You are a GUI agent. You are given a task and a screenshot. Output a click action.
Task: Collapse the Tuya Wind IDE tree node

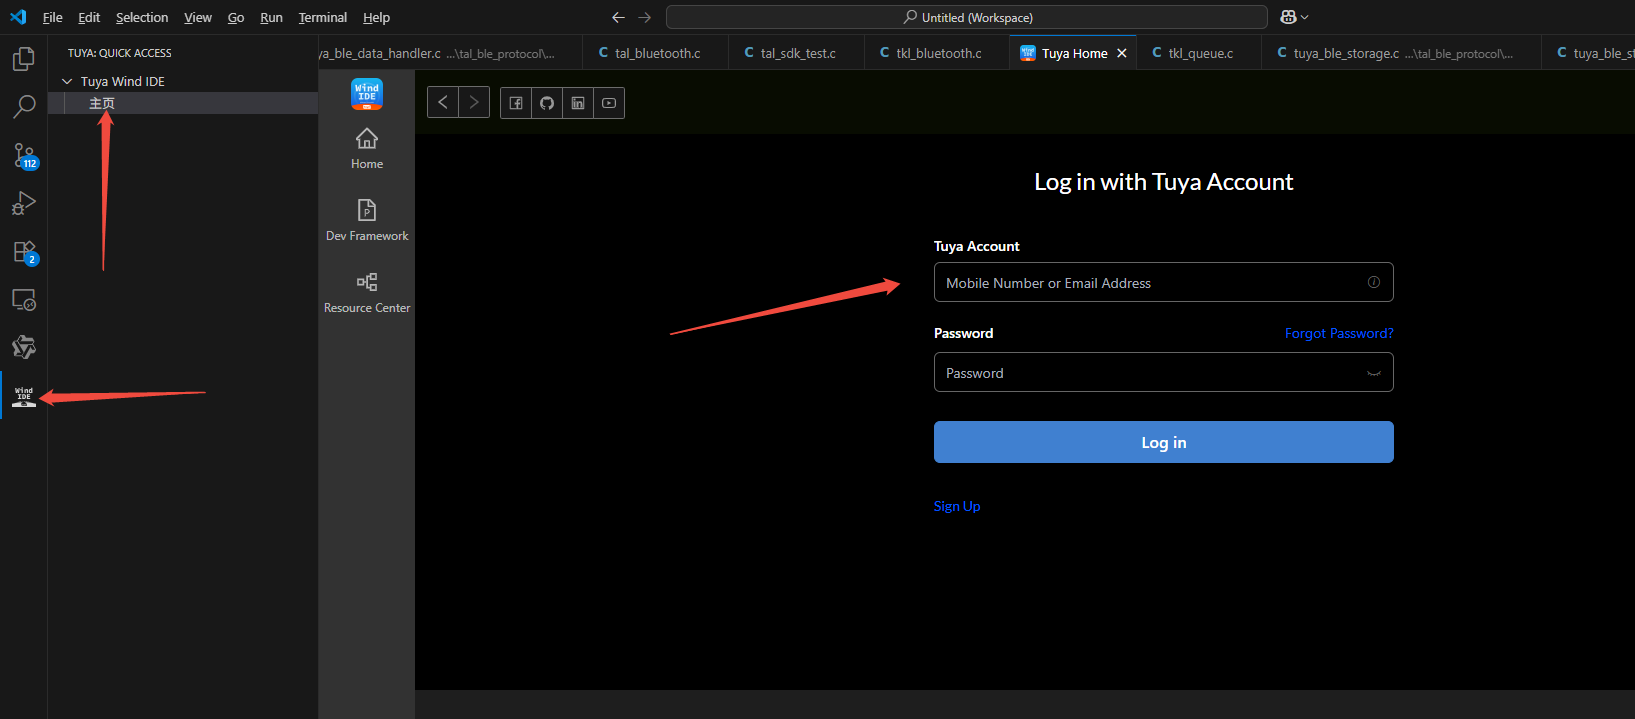(x=67, y=81)
